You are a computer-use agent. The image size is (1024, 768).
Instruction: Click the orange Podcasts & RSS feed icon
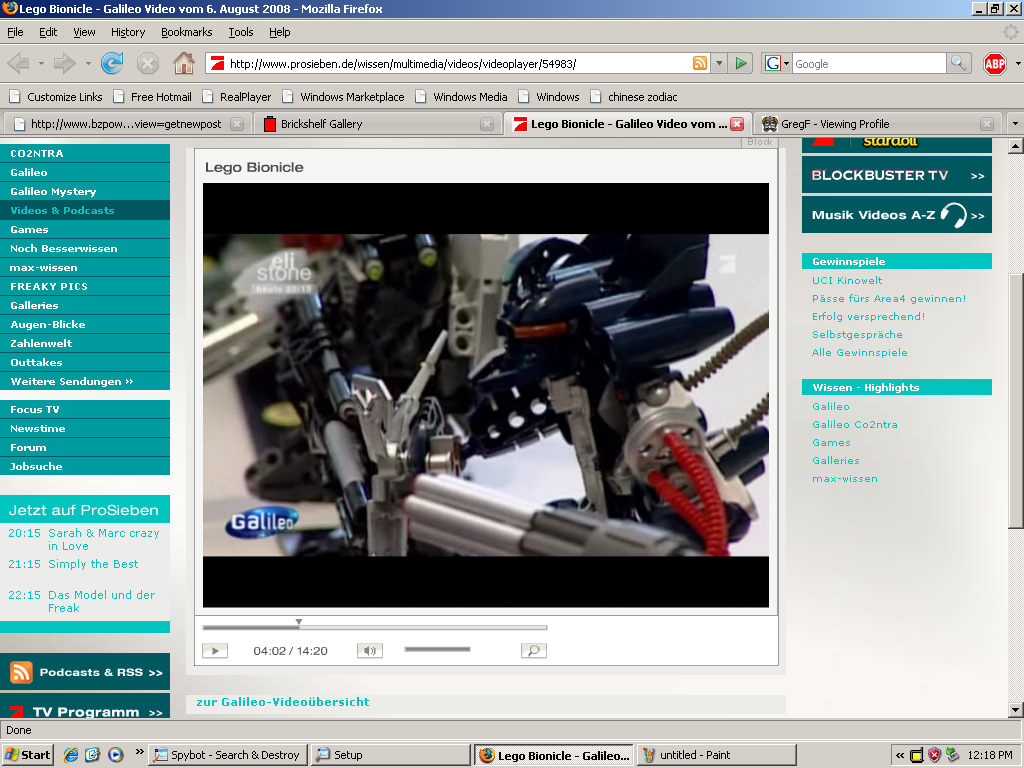pos(21,672)
